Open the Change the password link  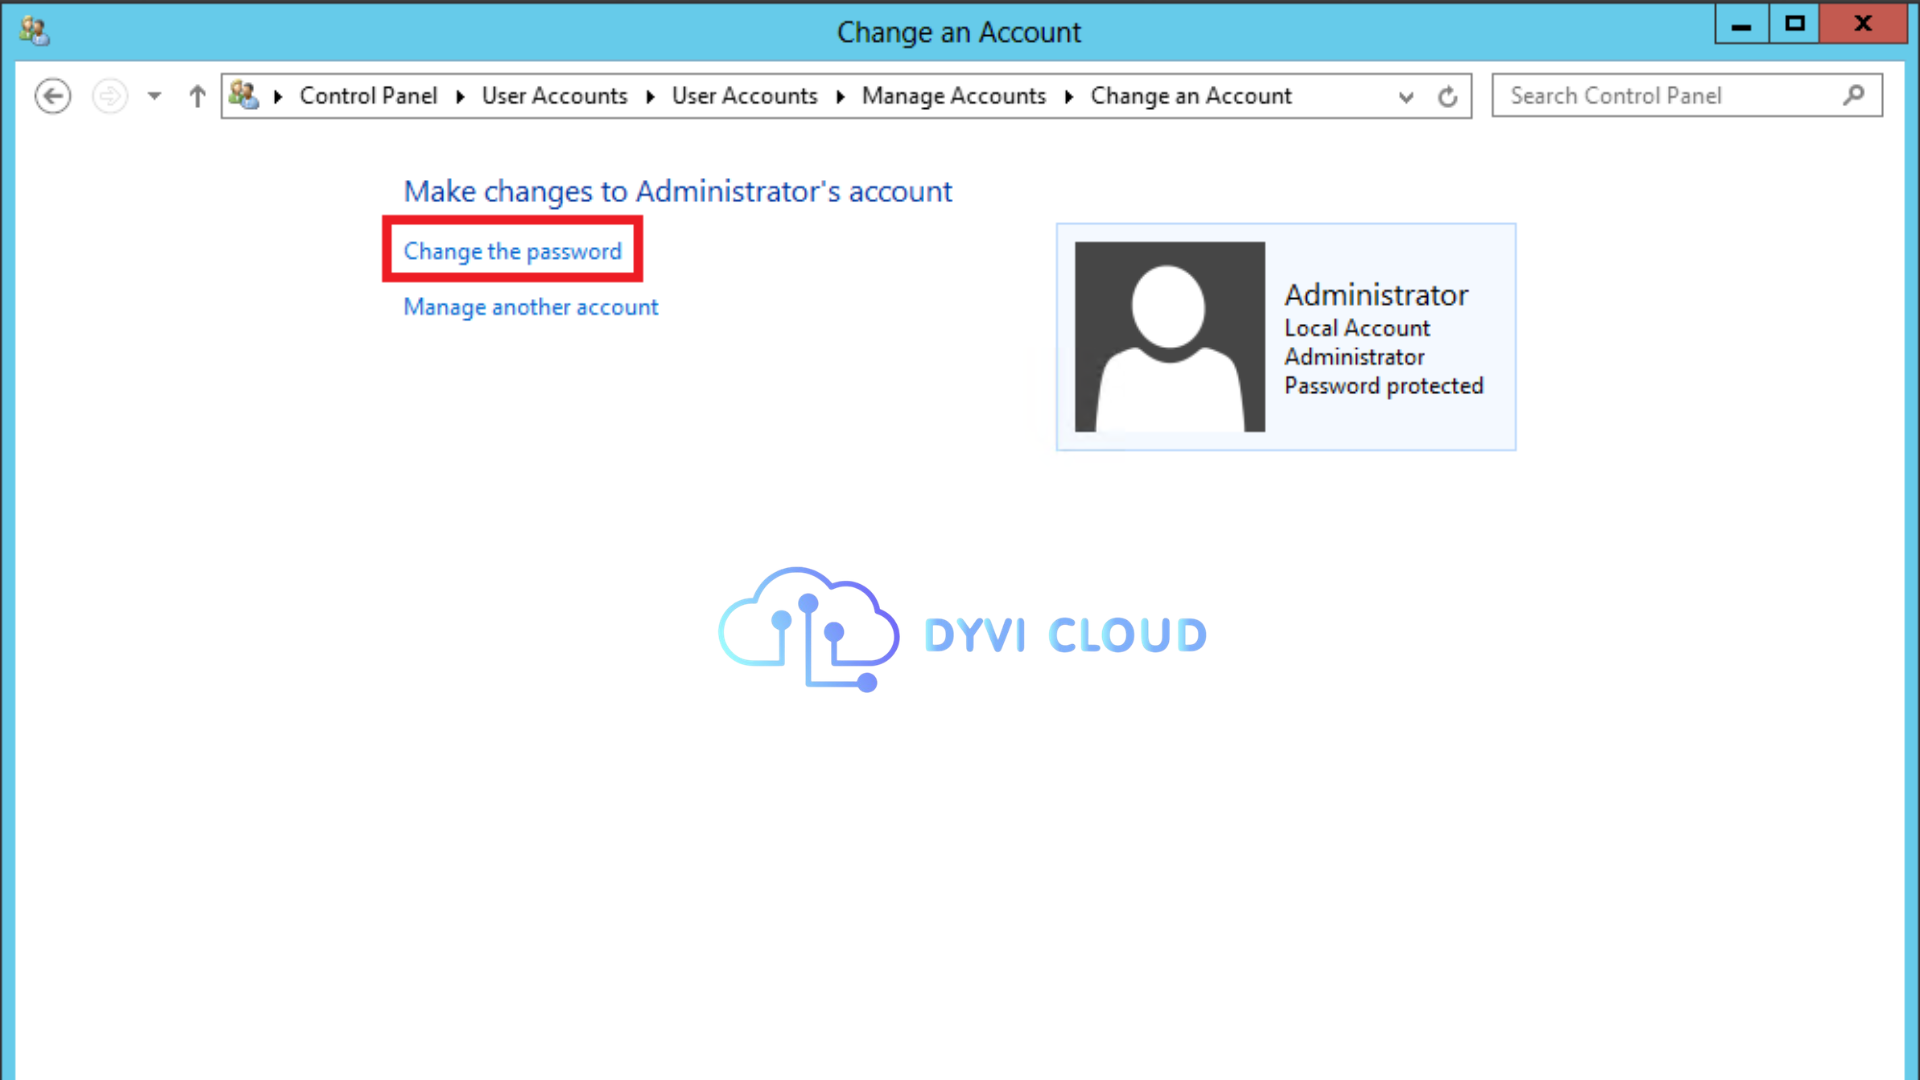coord(511,251)
